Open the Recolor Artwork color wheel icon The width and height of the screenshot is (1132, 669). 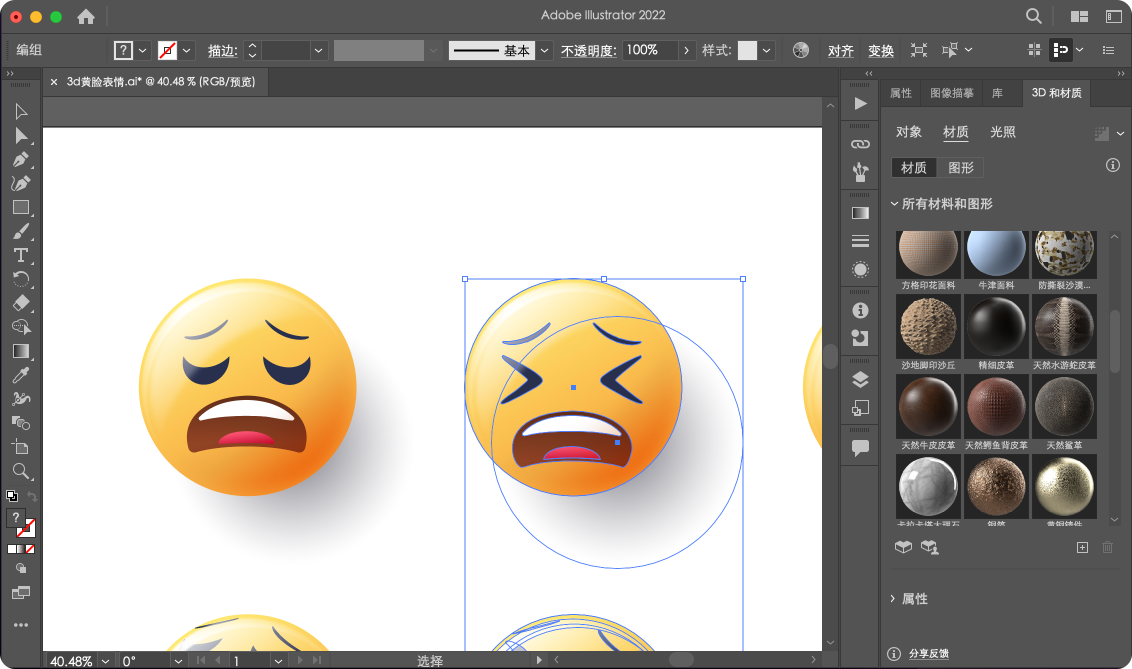point(800,50)
